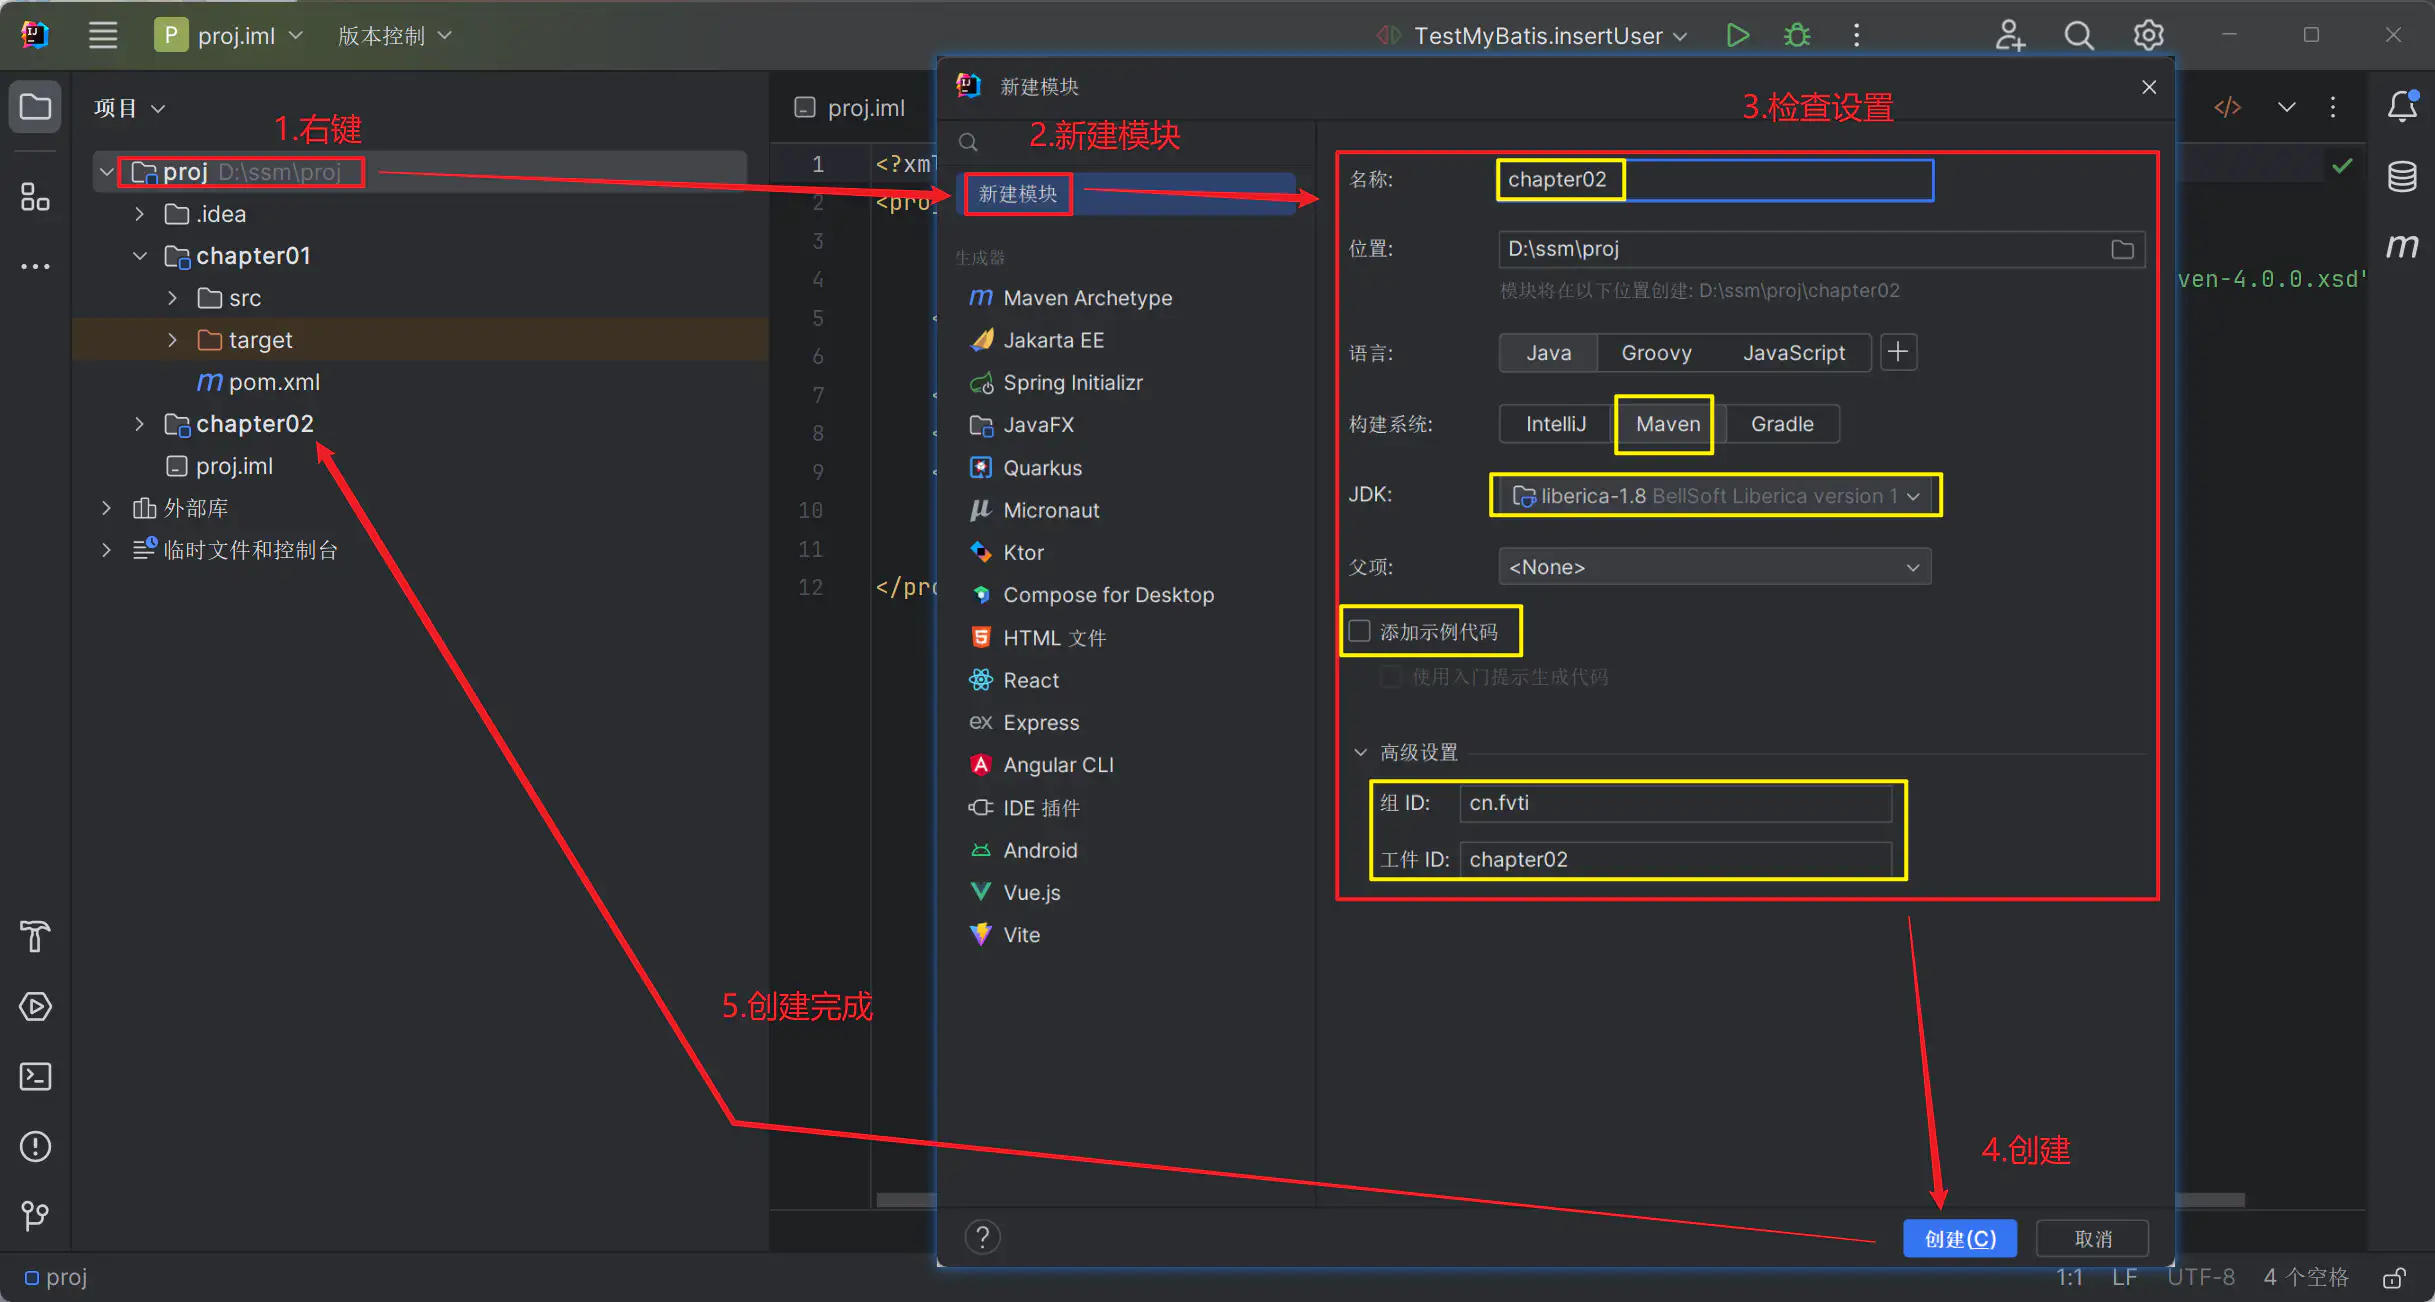
Task: Open the 父项 dropdown menu
Action: coord(1712,567)
